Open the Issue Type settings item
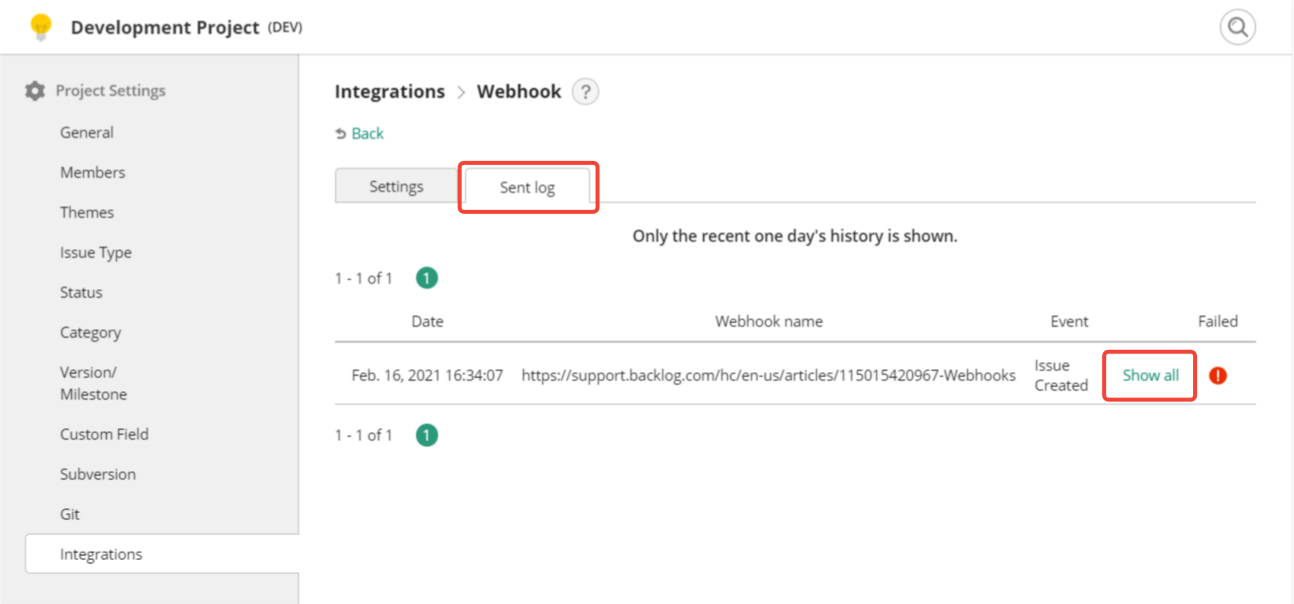 pyautogui.click(x=96, y=252)
